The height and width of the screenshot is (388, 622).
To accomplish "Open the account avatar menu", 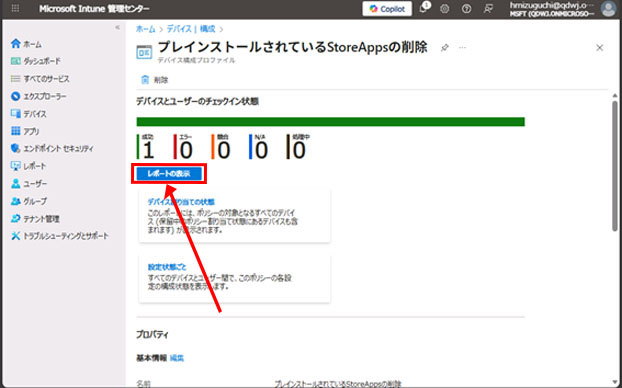I will coord(609,9).
